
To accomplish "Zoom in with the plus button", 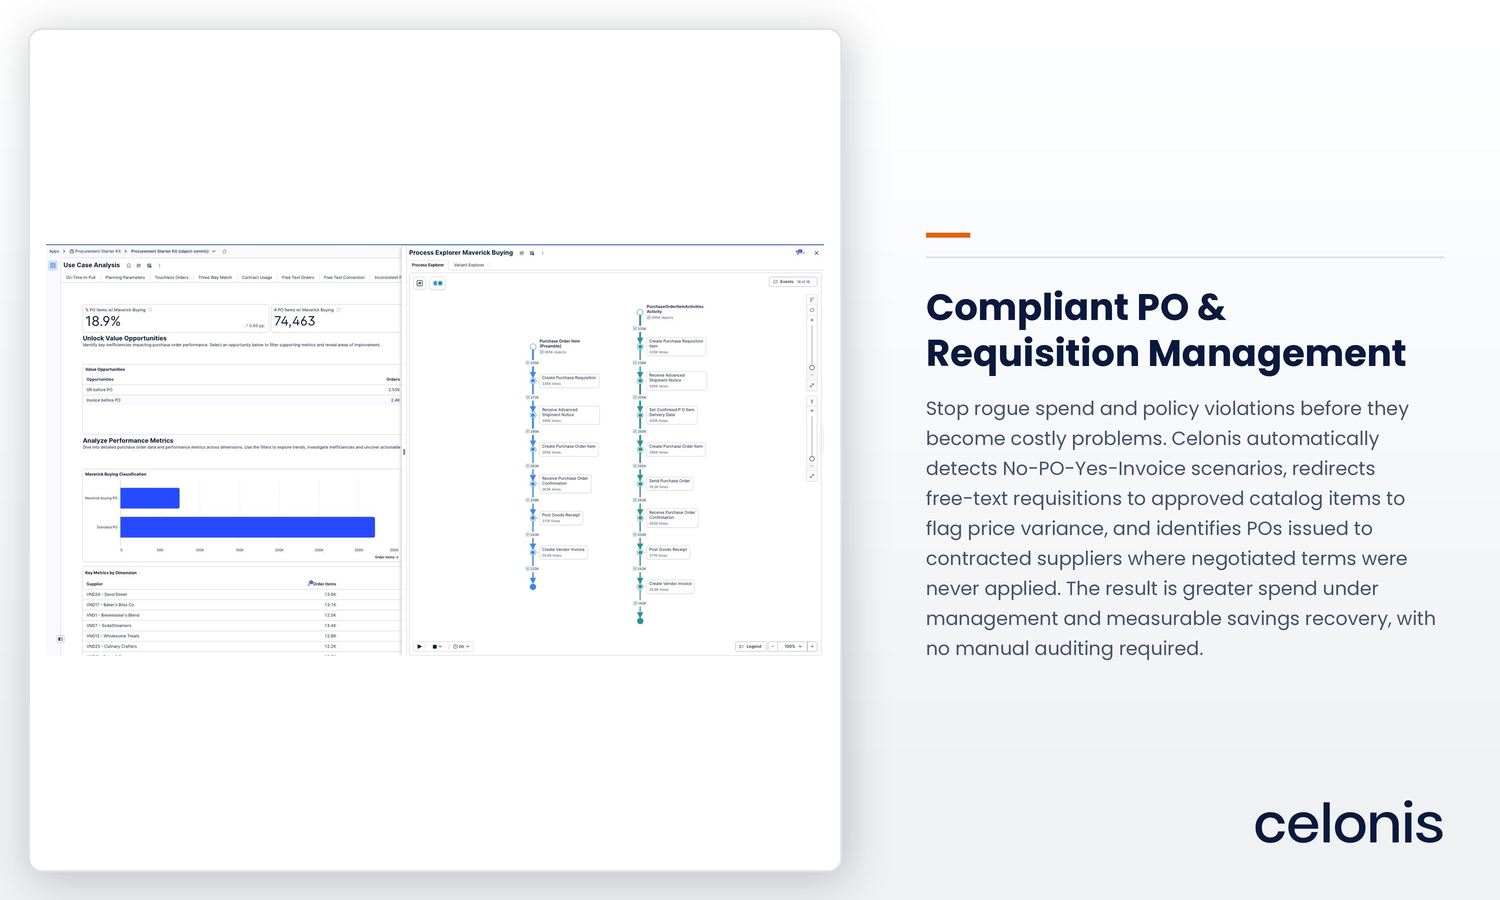I will 812,646.
